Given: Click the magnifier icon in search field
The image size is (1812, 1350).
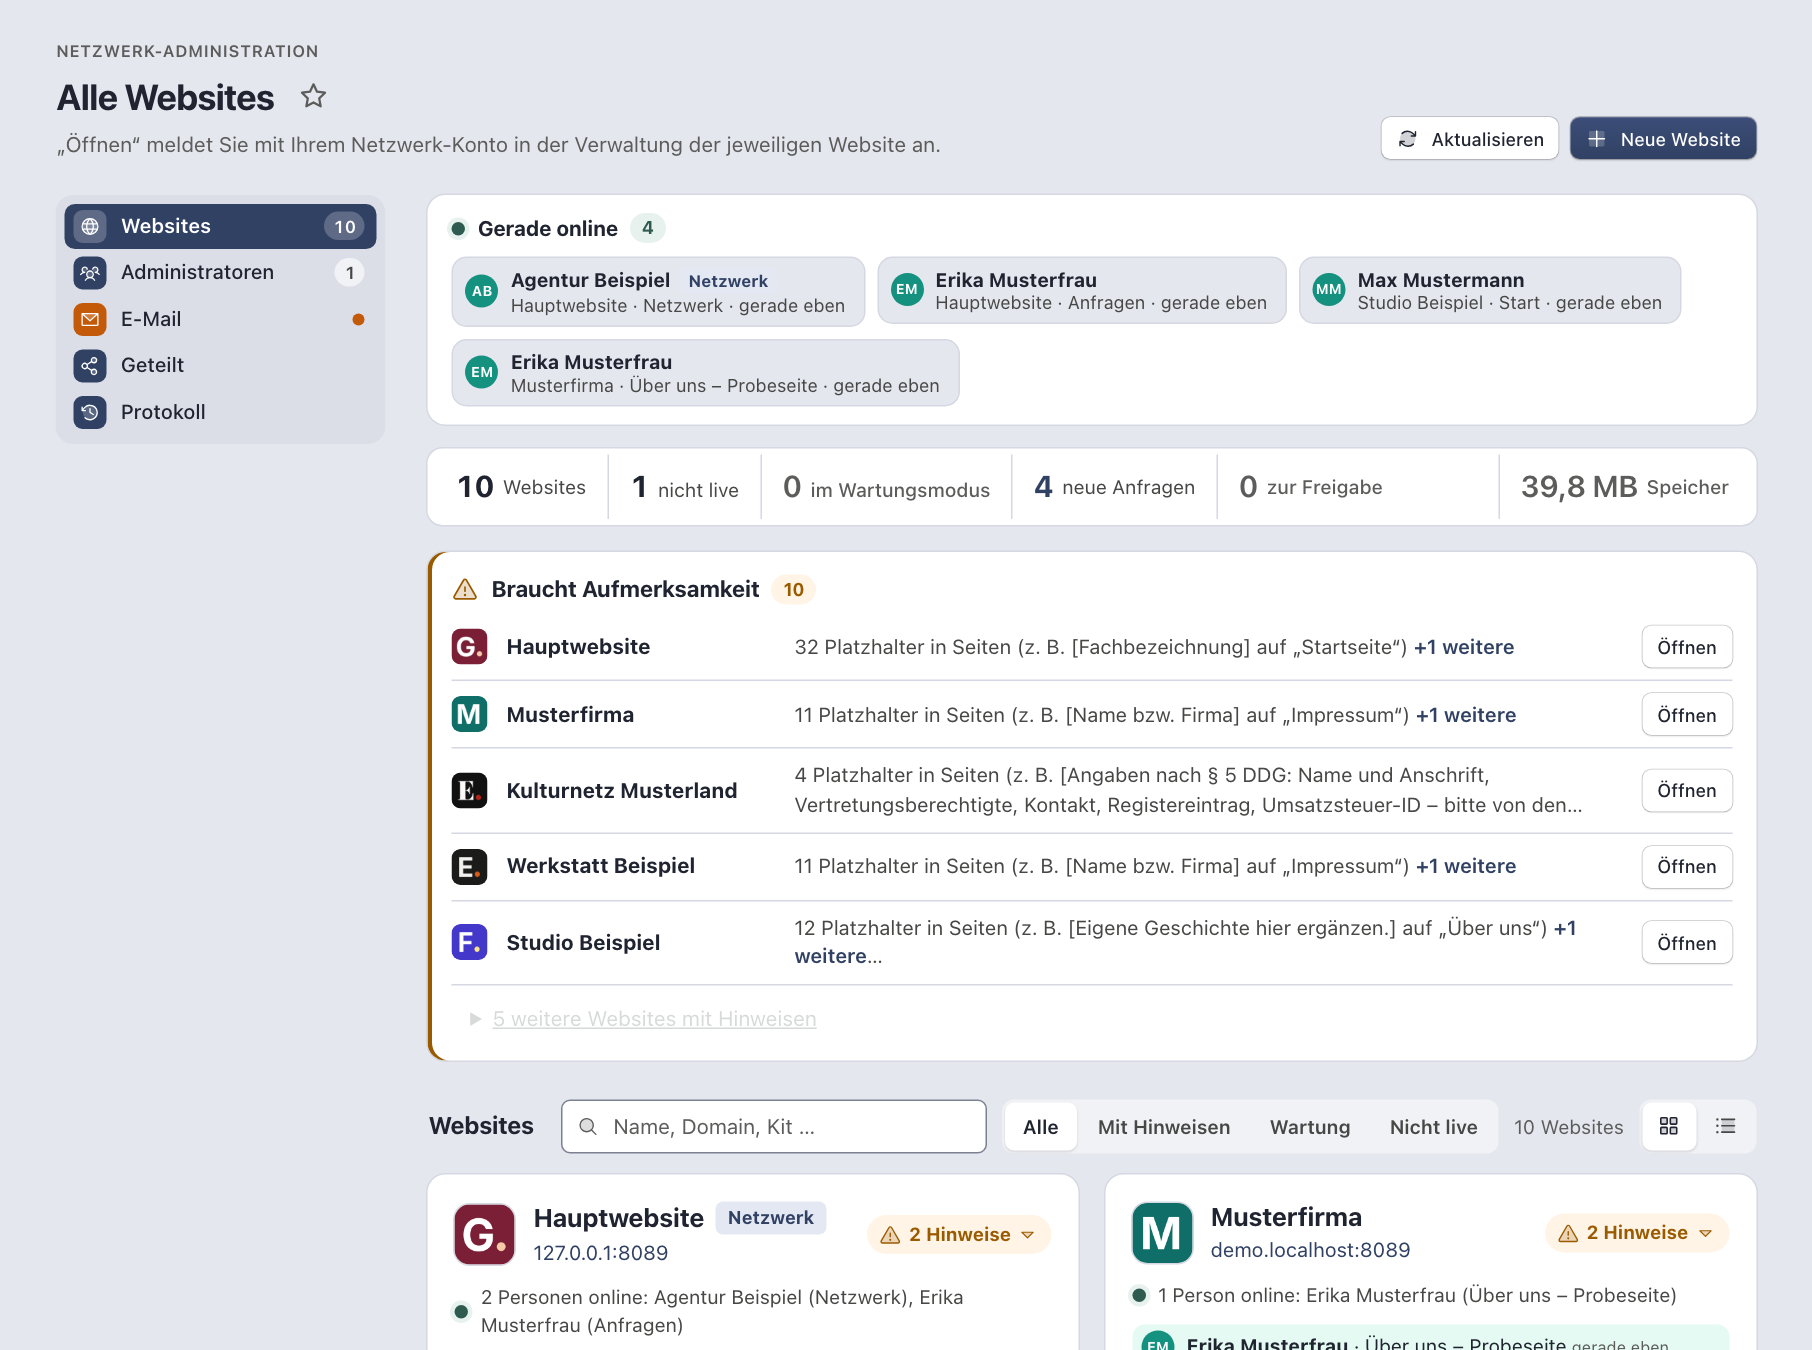Looking at the screenshot, I should point(589,1127).
